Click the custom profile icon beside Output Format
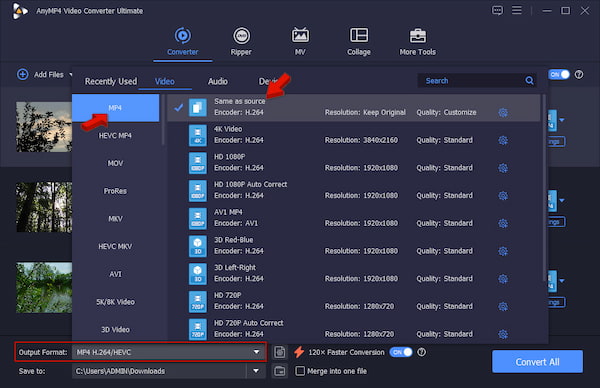 [x=280, y=352]
